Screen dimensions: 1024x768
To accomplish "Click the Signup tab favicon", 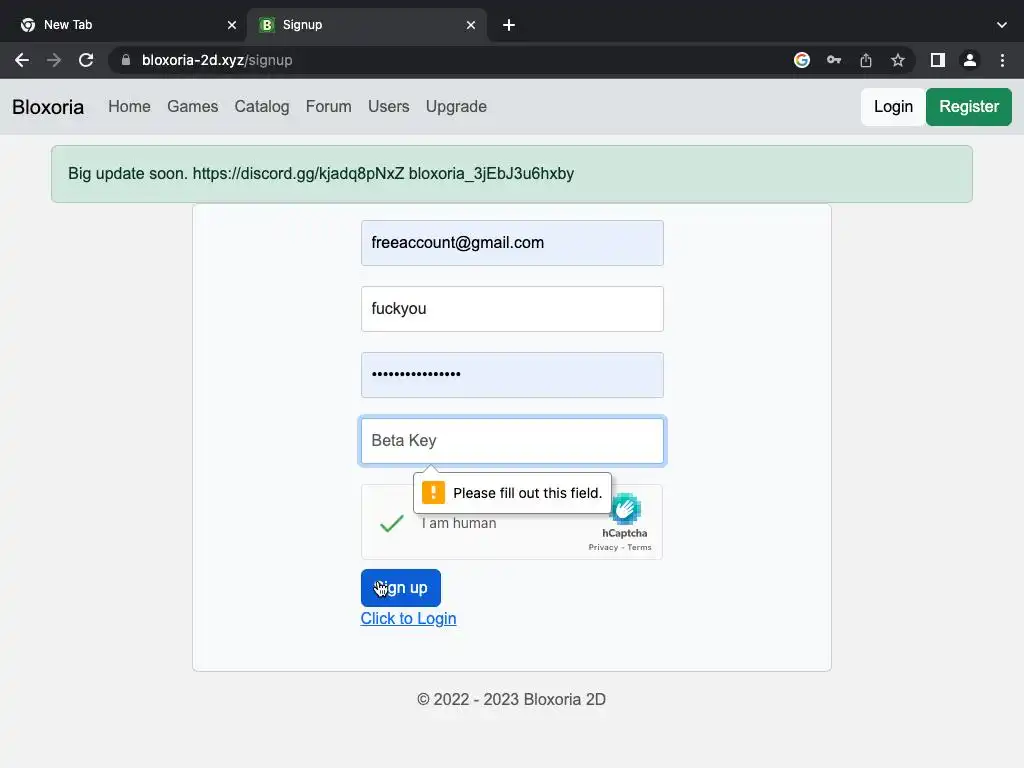I will point(266,25).
